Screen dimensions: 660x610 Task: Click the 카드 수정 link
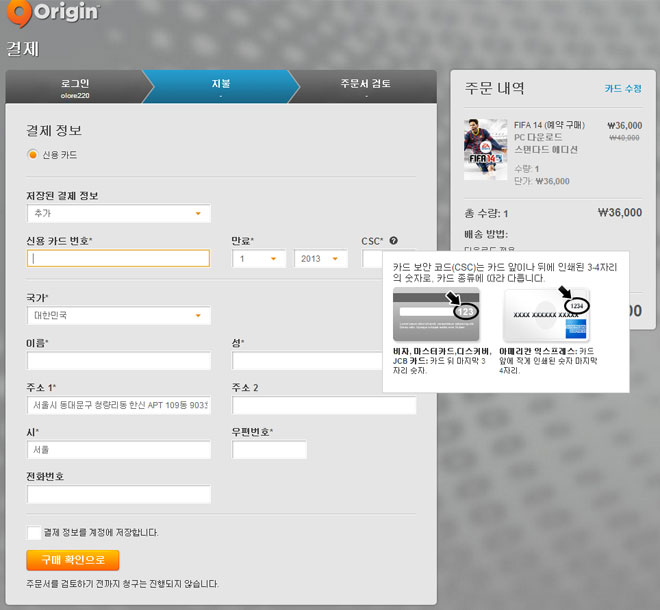pyautogui.click(x=623, y=88)
